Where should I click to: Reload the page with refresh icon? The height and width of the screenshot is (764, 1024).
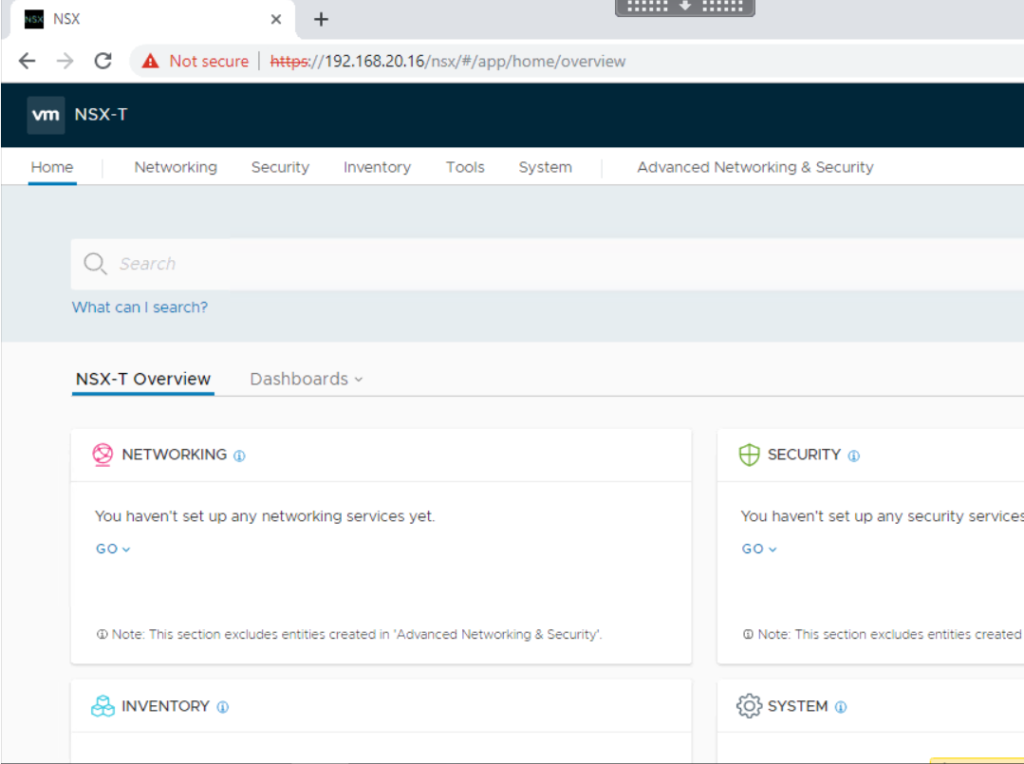coord(103,61)
